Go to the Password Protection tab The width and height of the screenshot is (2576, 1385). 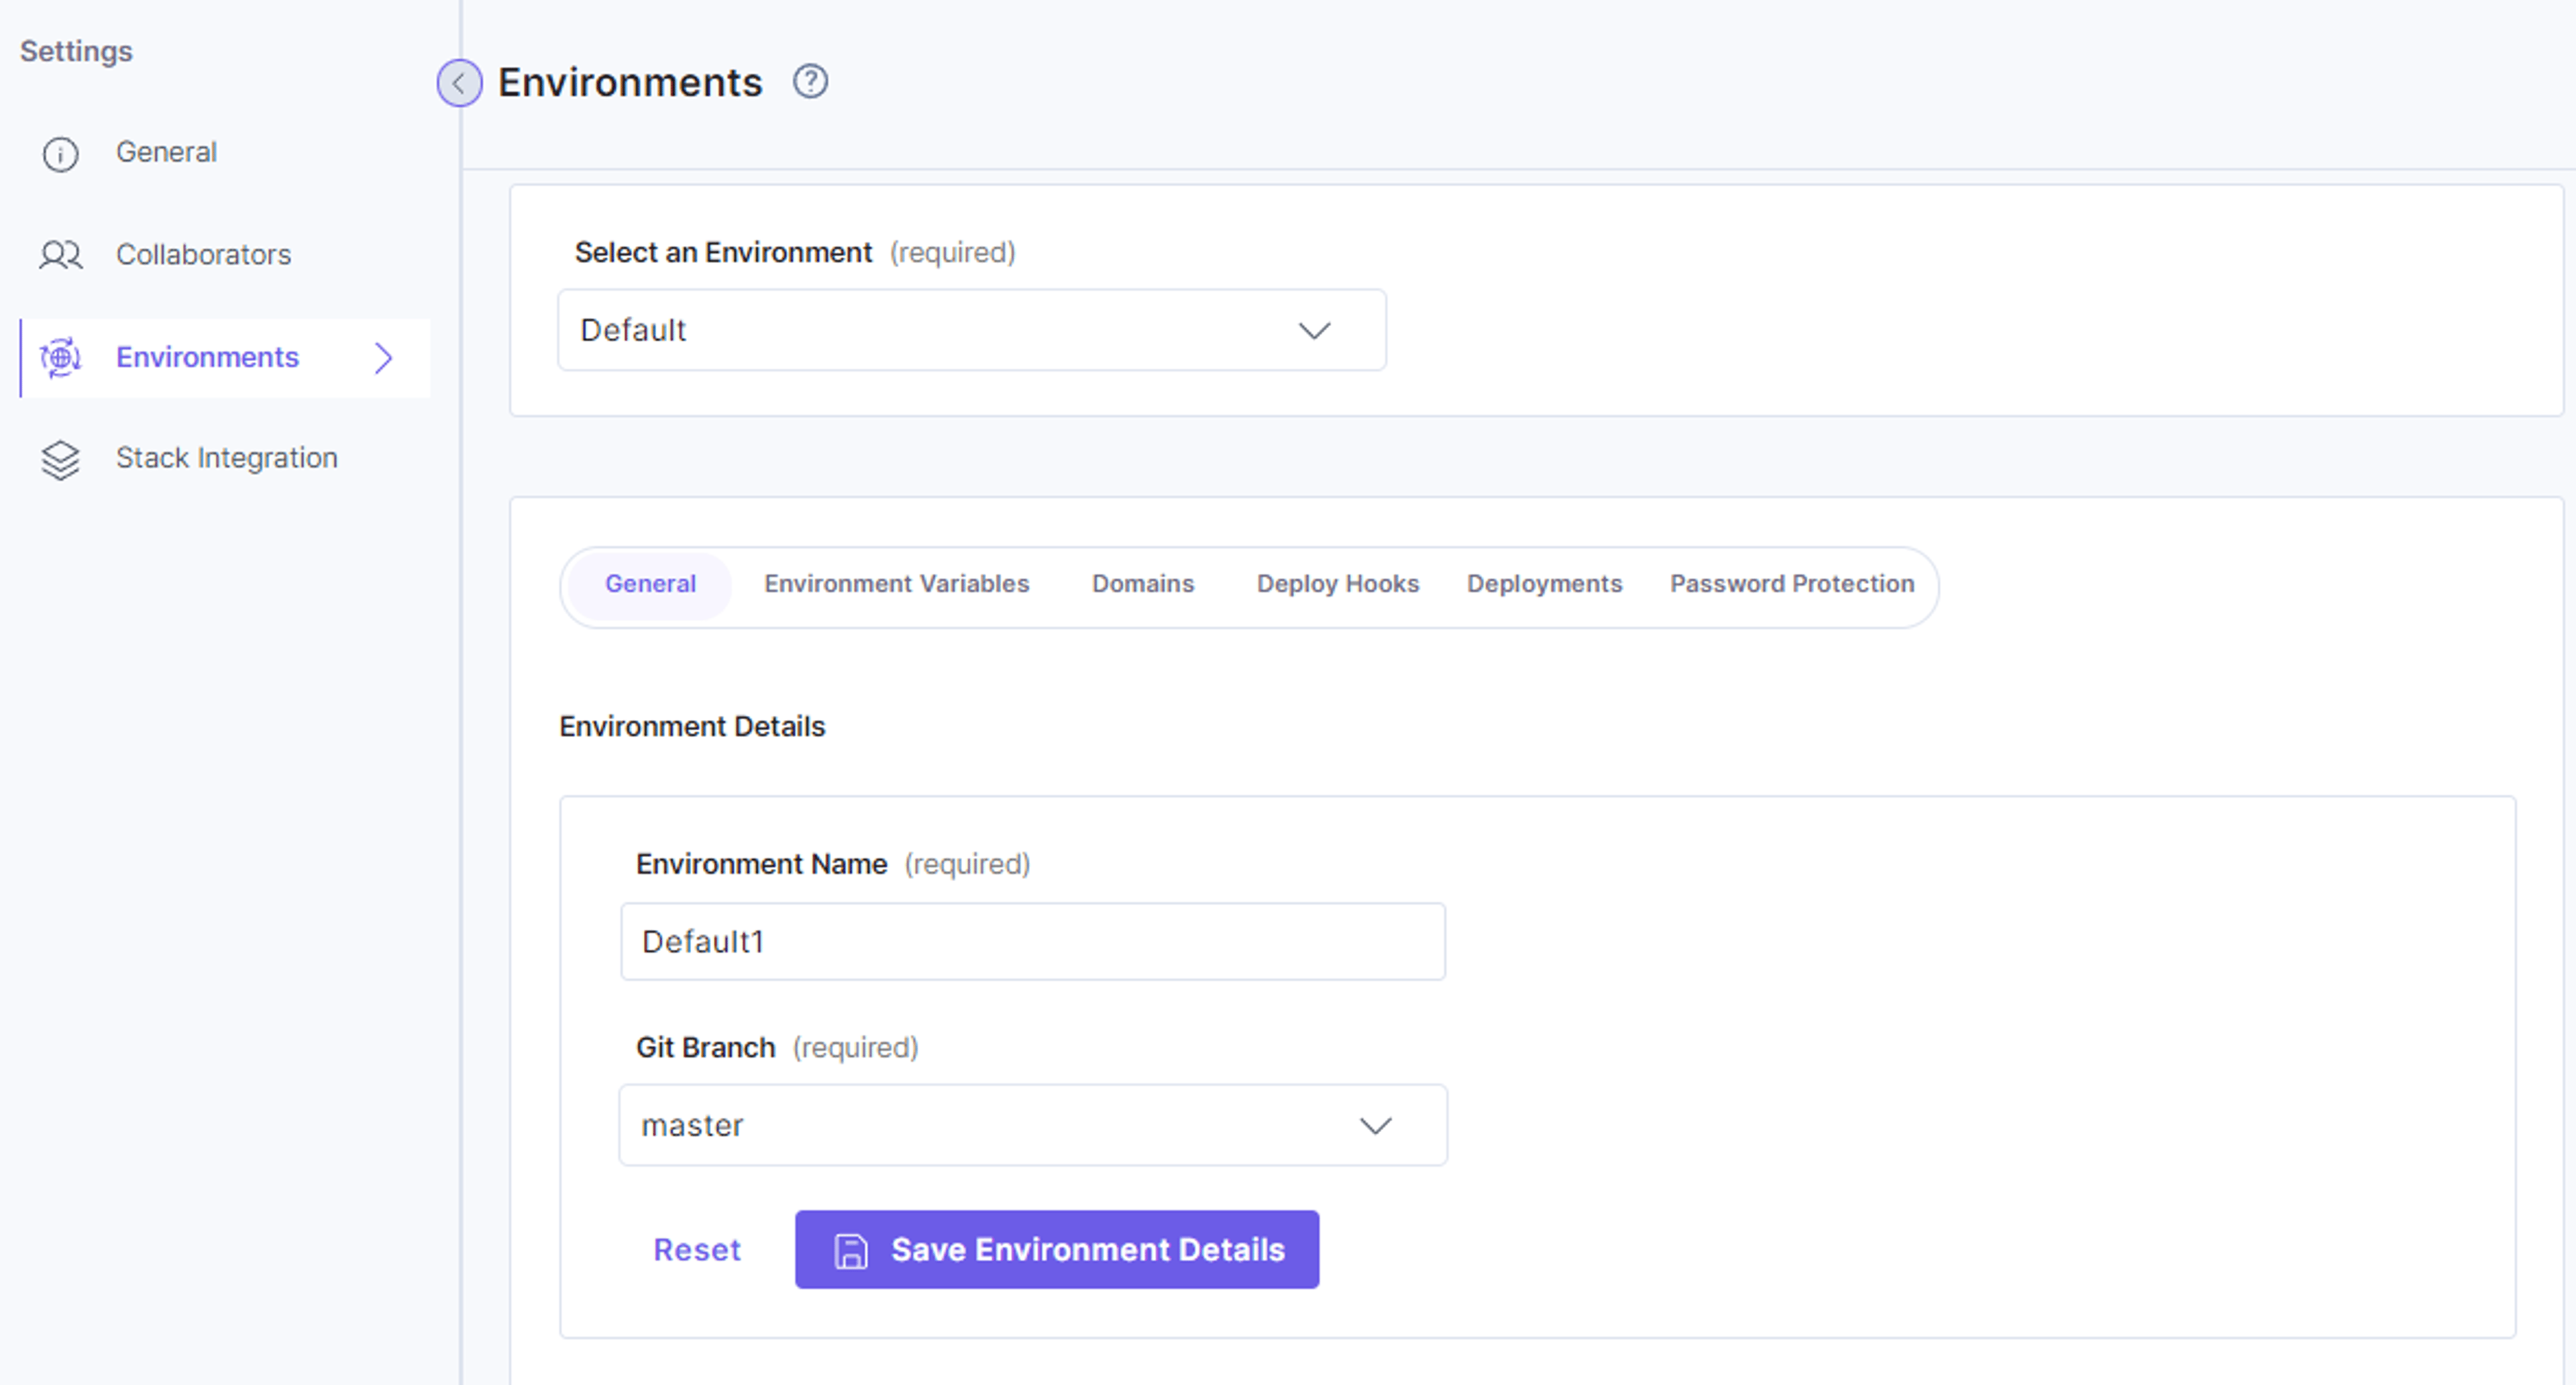1792,584
